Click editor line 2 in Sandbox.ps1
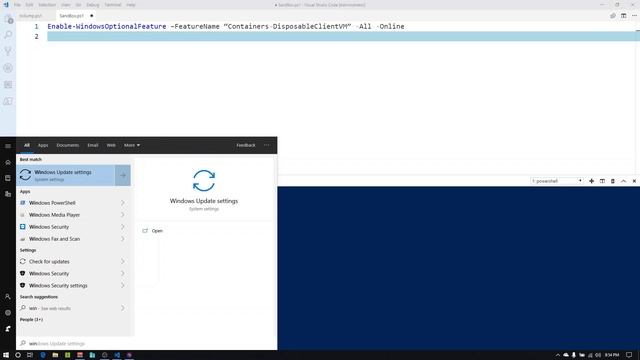This screenshot has height=360, width=640. coord(343,36)
